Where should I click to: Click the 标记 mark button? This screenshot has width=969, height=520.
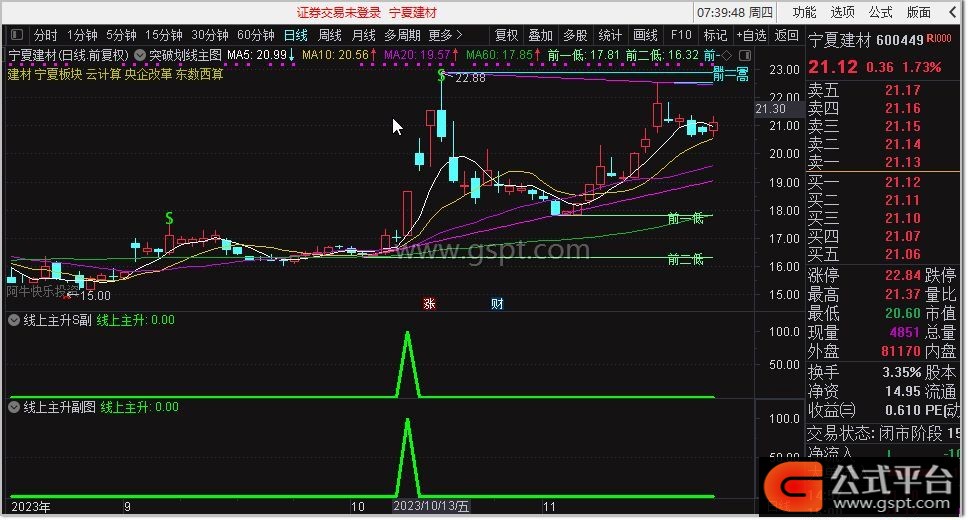coord(715,35)
